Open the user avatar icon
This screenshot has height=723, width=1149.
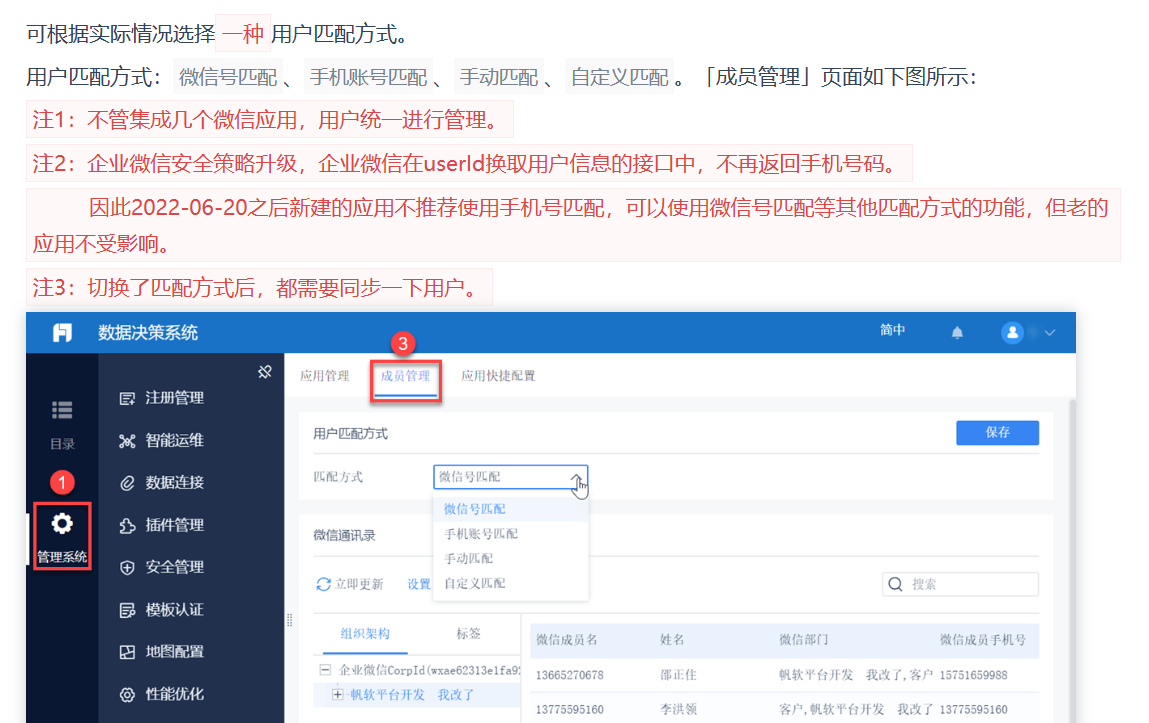coord(1012,333)
